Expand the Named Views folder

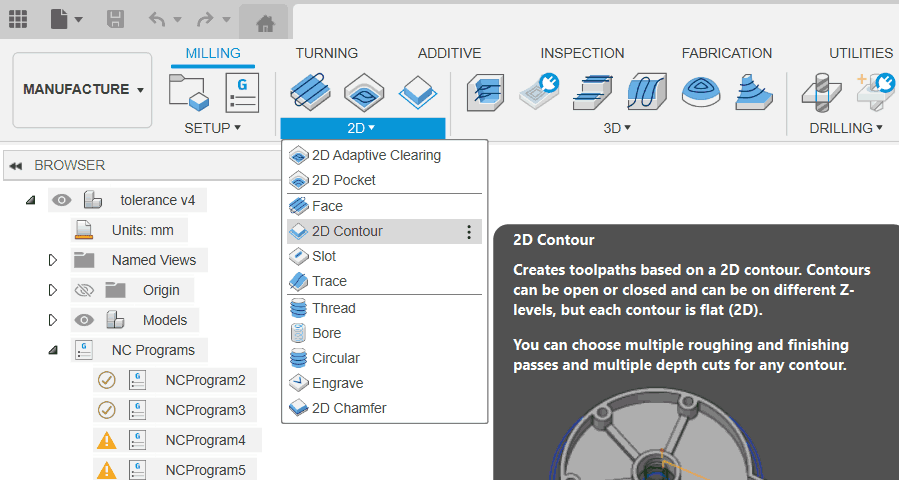coord(53,260)
